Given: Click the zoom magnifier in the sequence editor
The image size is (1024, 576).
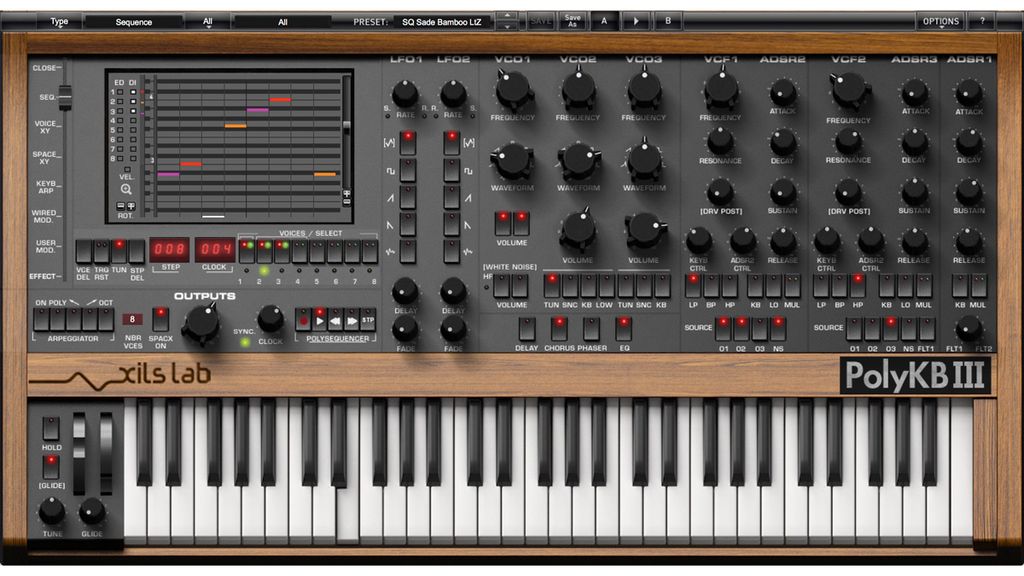Looking at the screenshot, I should (x=127, y=188).
